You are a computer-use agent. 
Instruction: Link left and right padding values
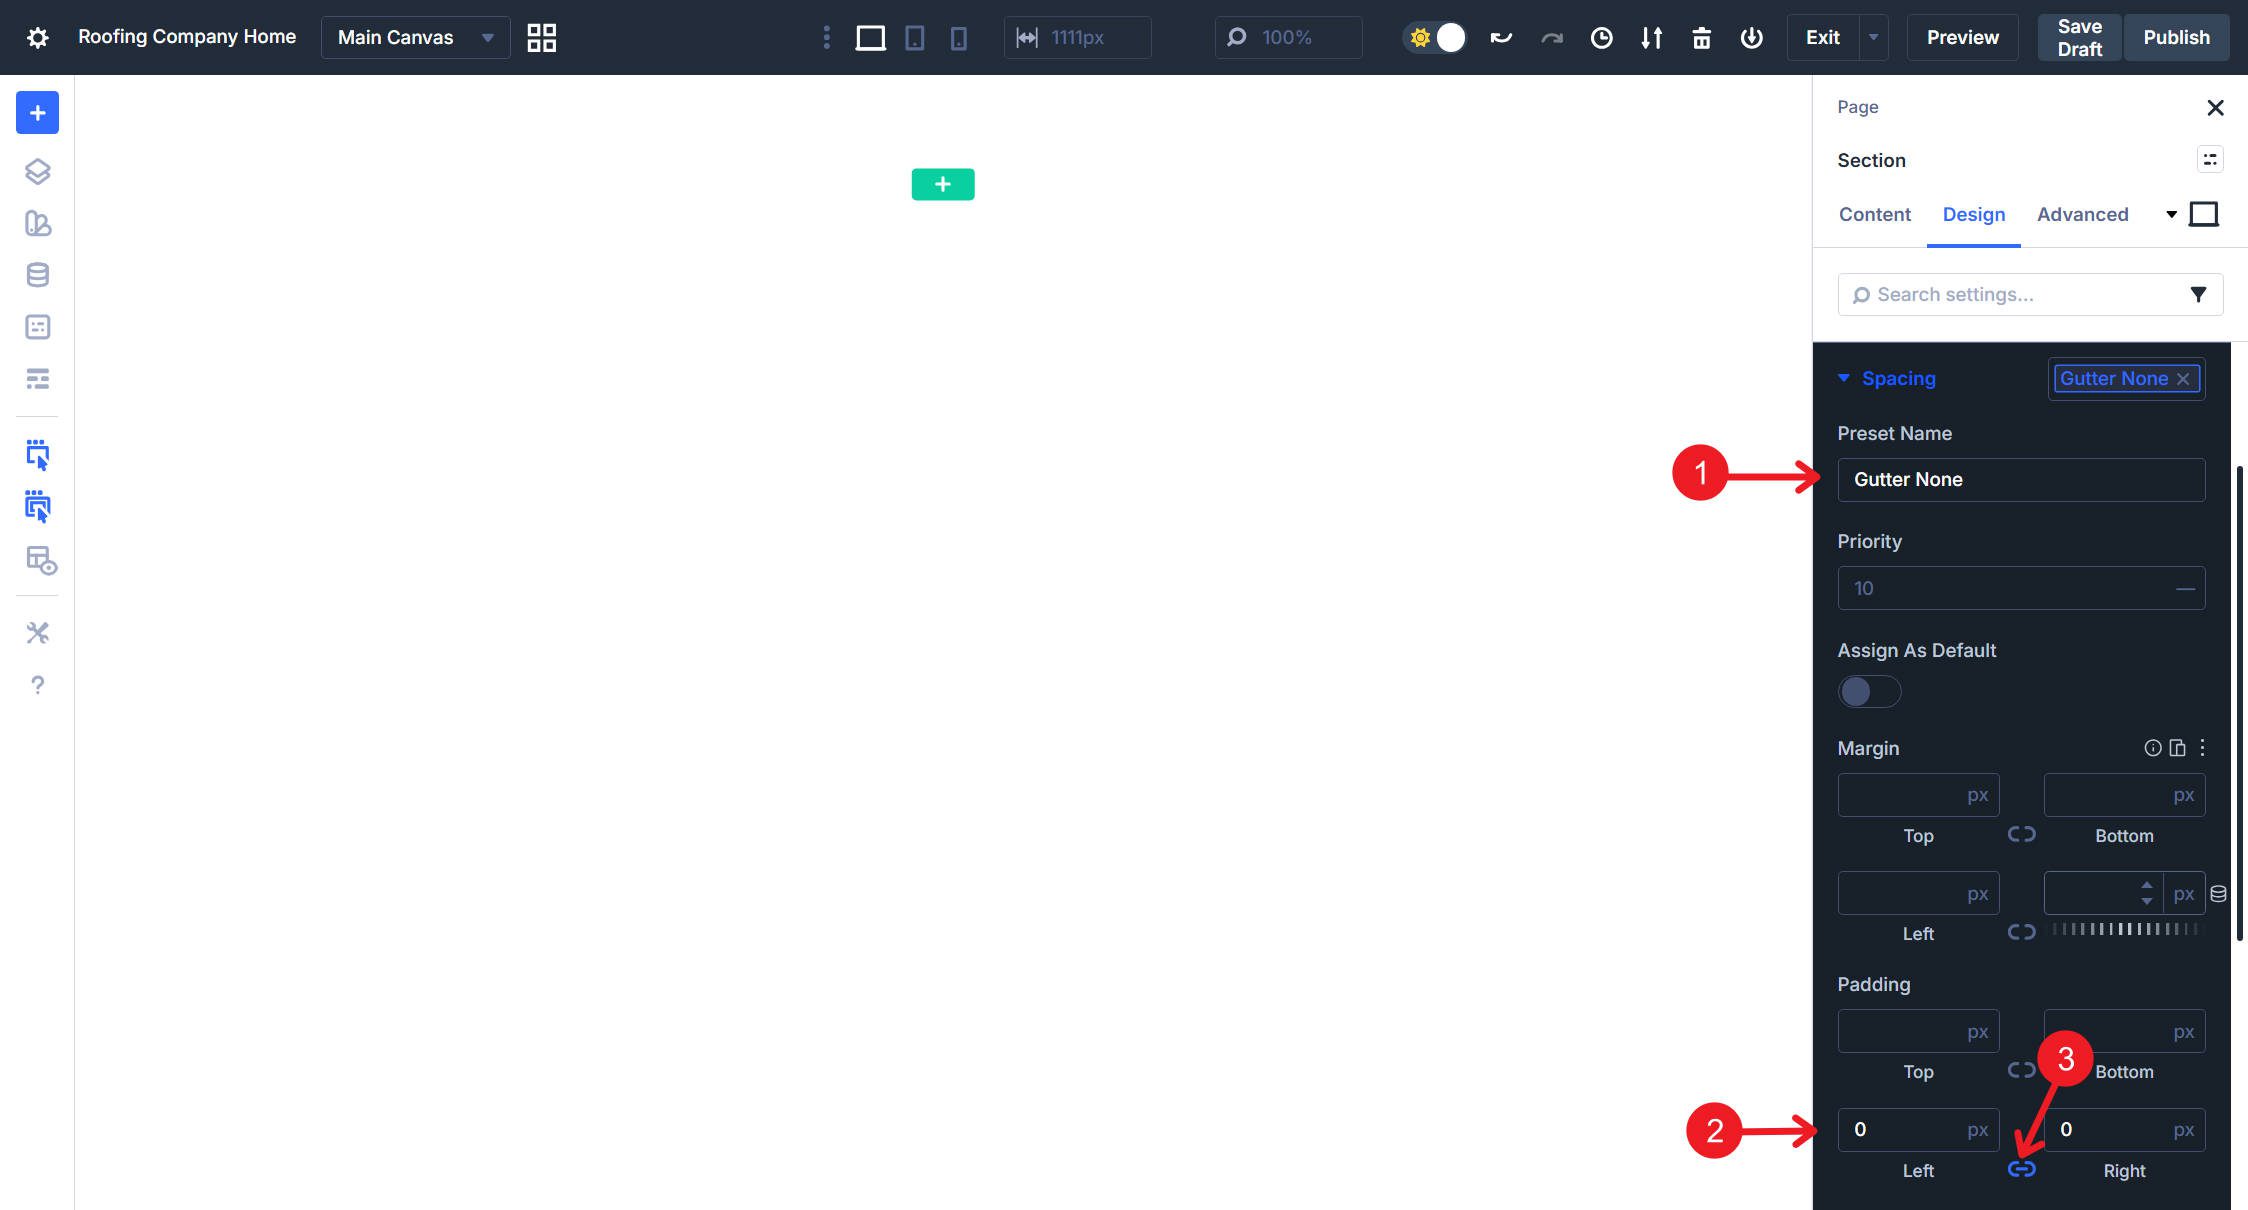tap(2021, 1168)
